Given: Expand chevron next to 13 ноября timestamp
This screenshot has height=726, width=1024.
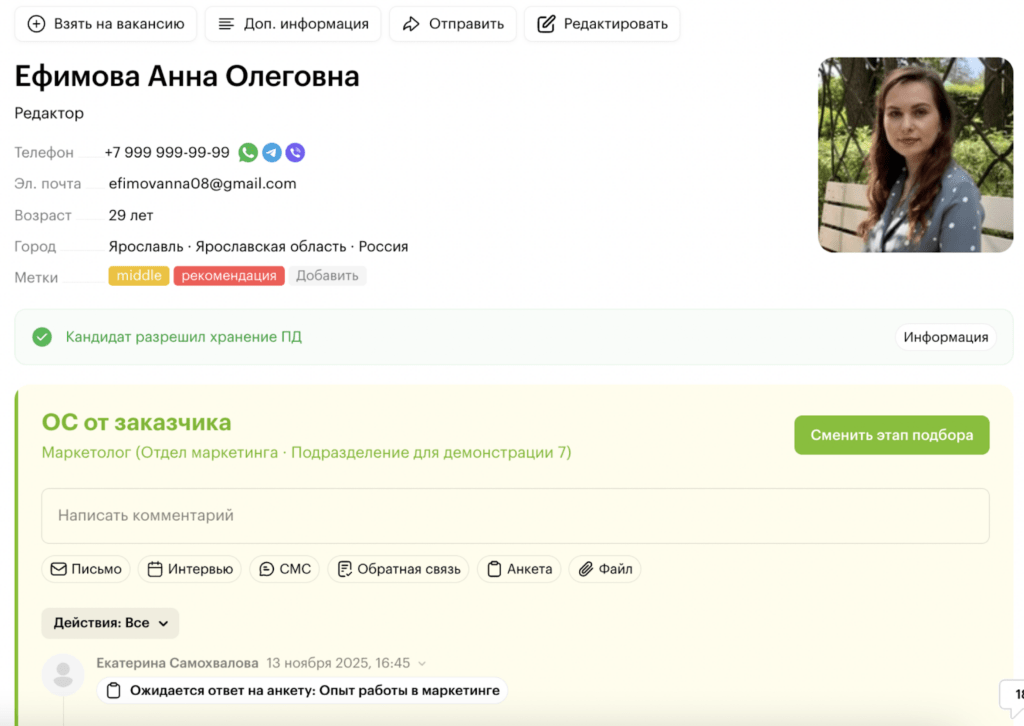Looking at the screenshot, I should (x=422, y=663).
